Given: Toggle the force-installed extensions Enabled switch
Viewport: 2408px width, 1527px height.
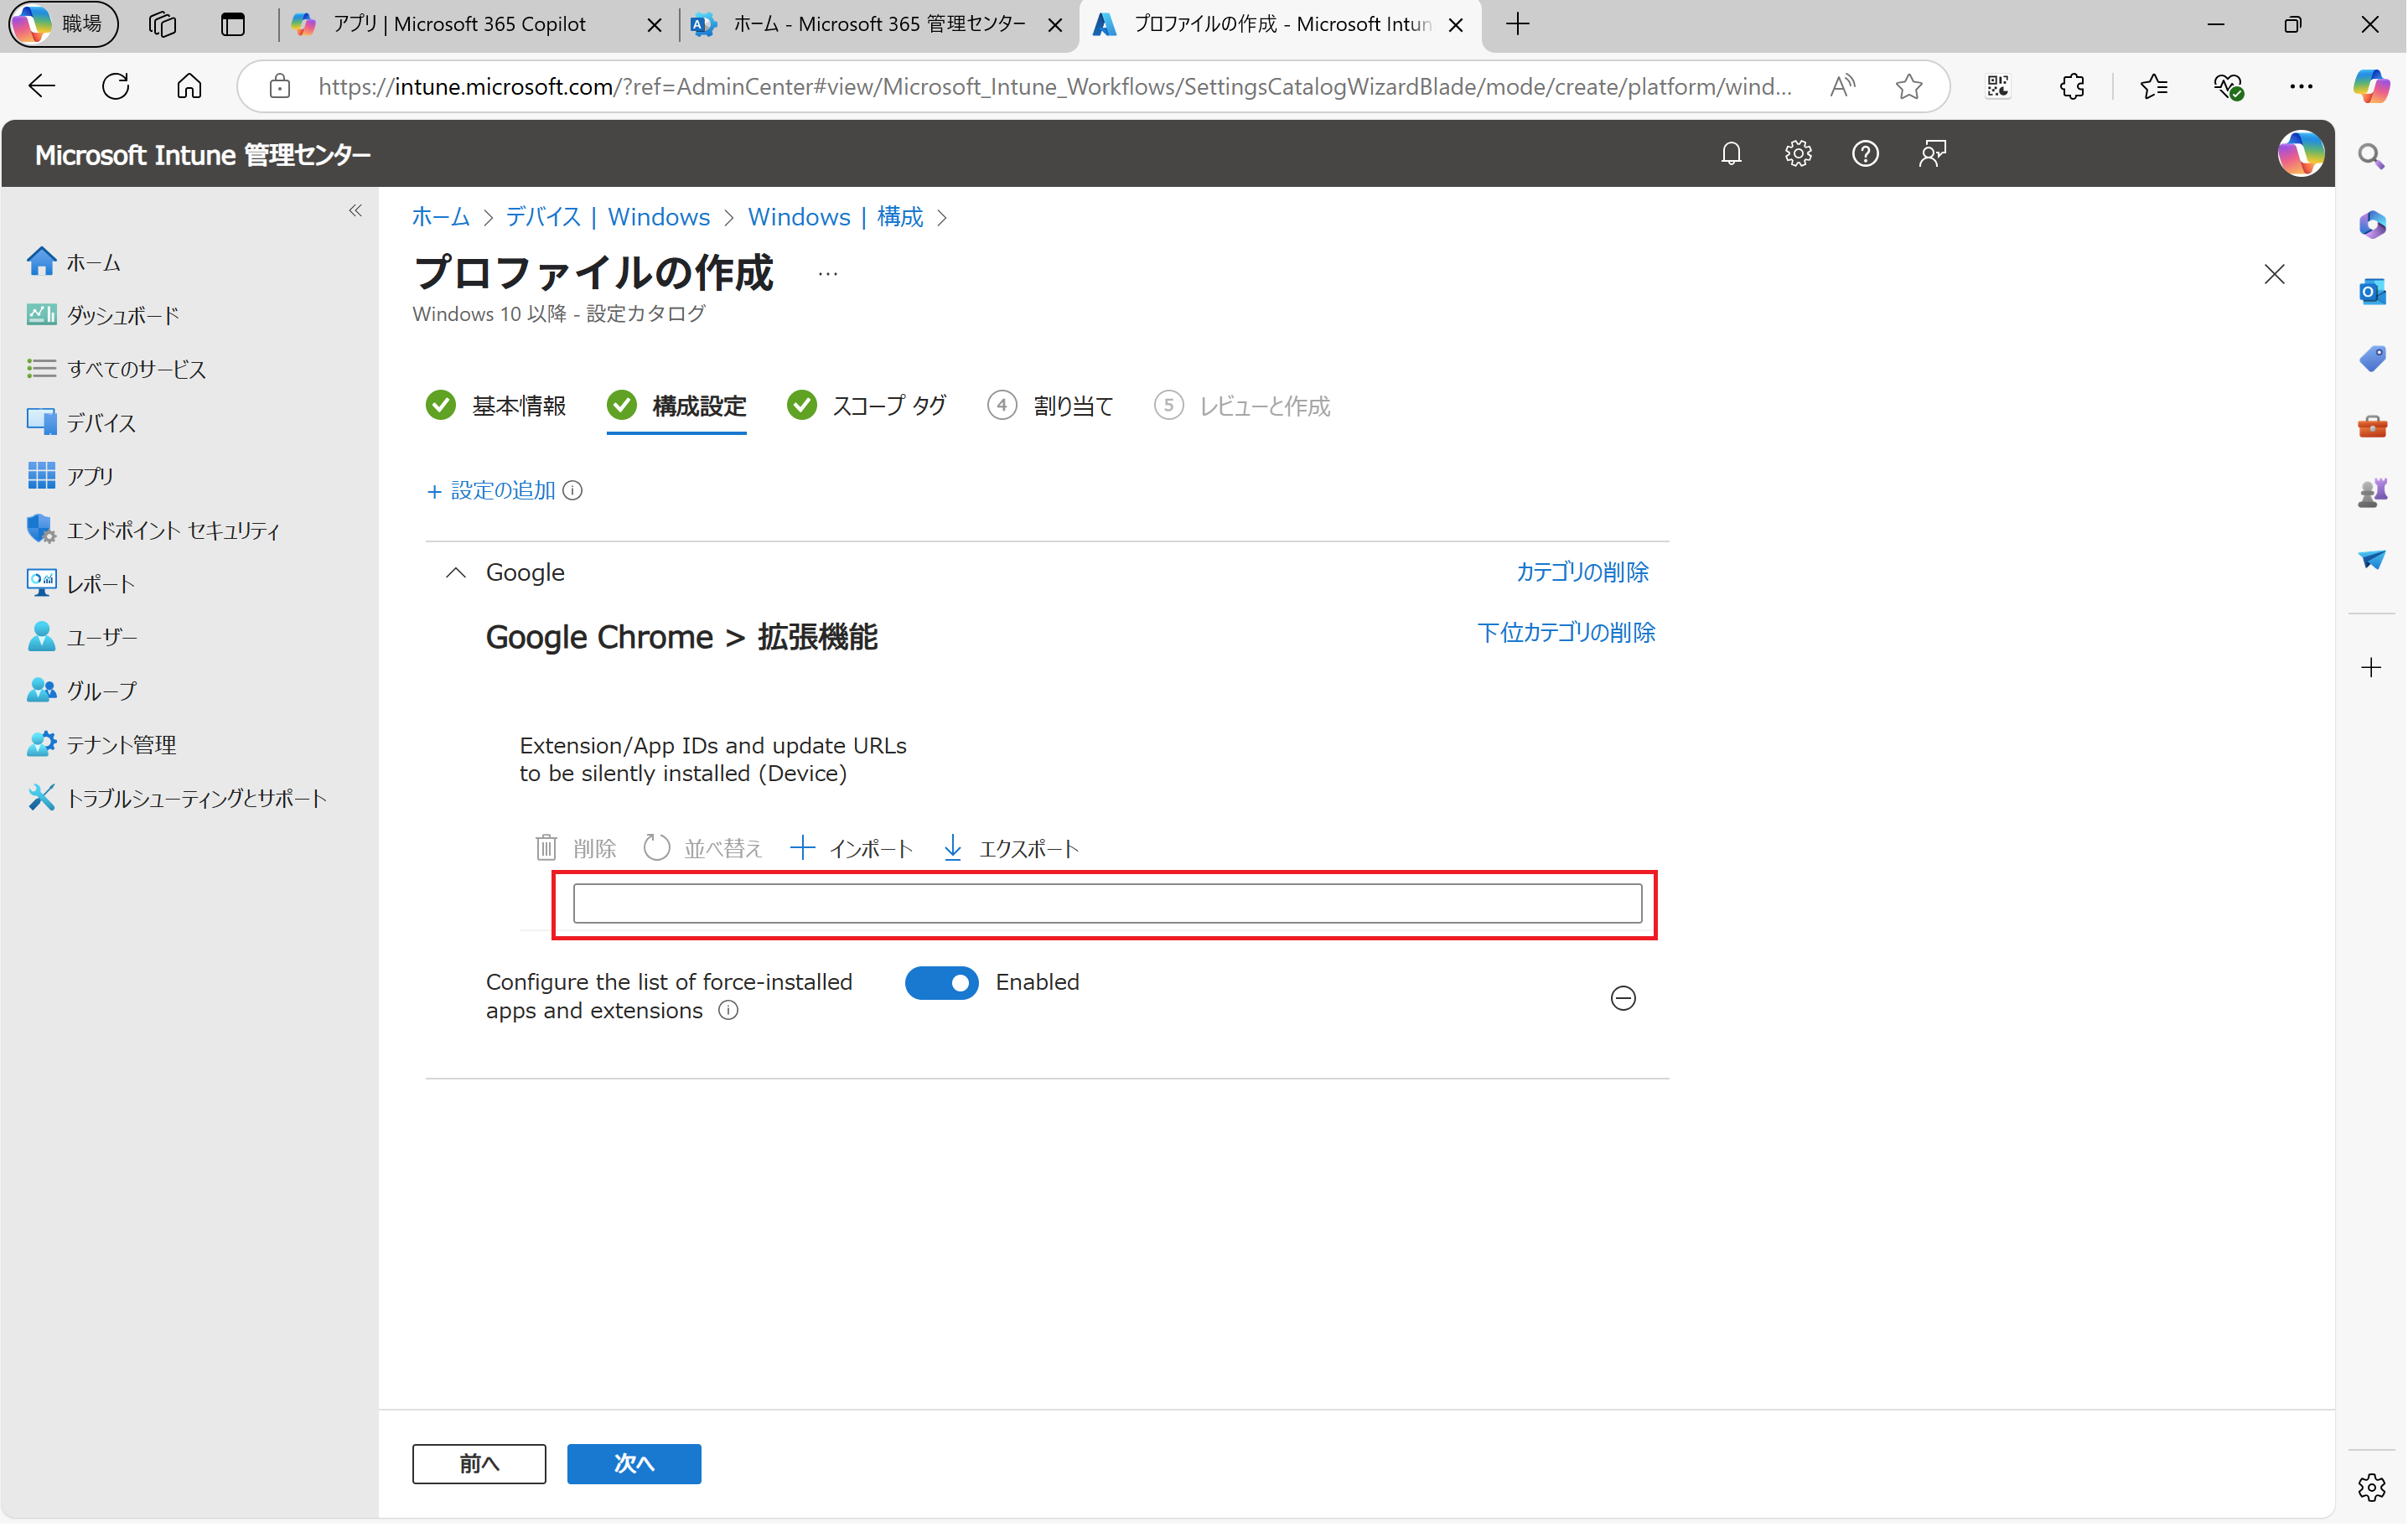Looking at the screenshot, I should (941, 982).
